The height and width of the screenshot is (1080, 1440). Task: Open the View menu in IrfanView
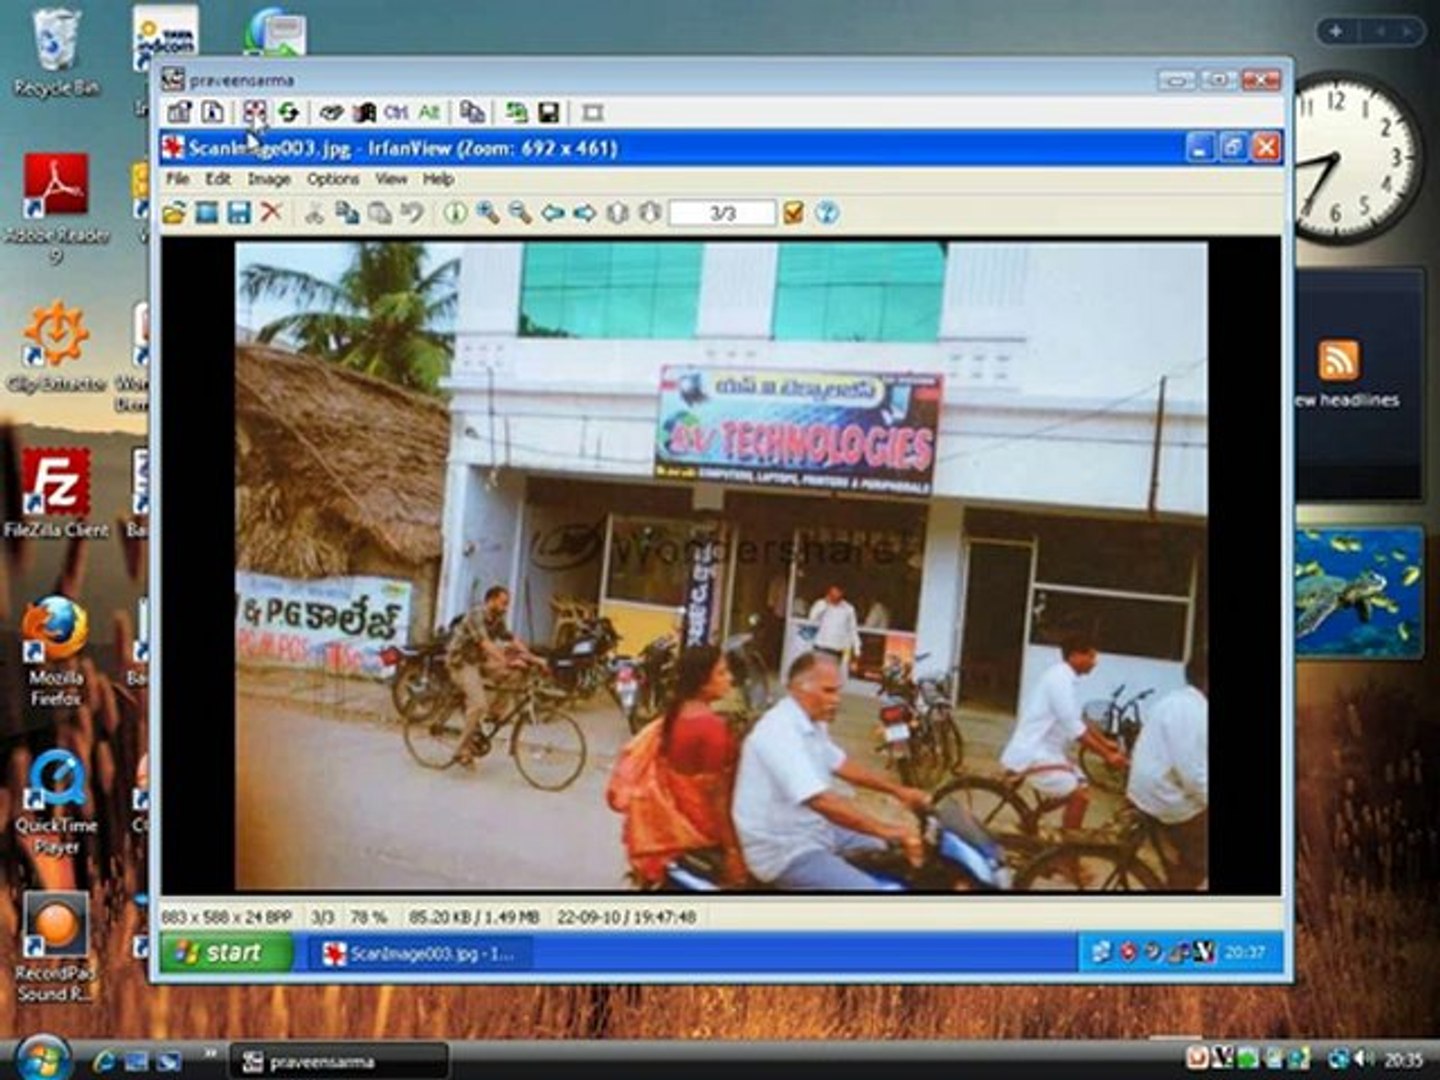(391, 179)
